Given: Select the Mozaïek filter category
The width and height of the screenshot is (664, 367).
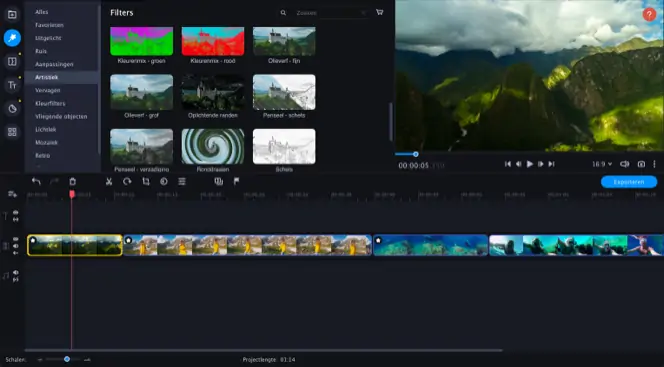Looking at the screenshot, I should (46, 143).
